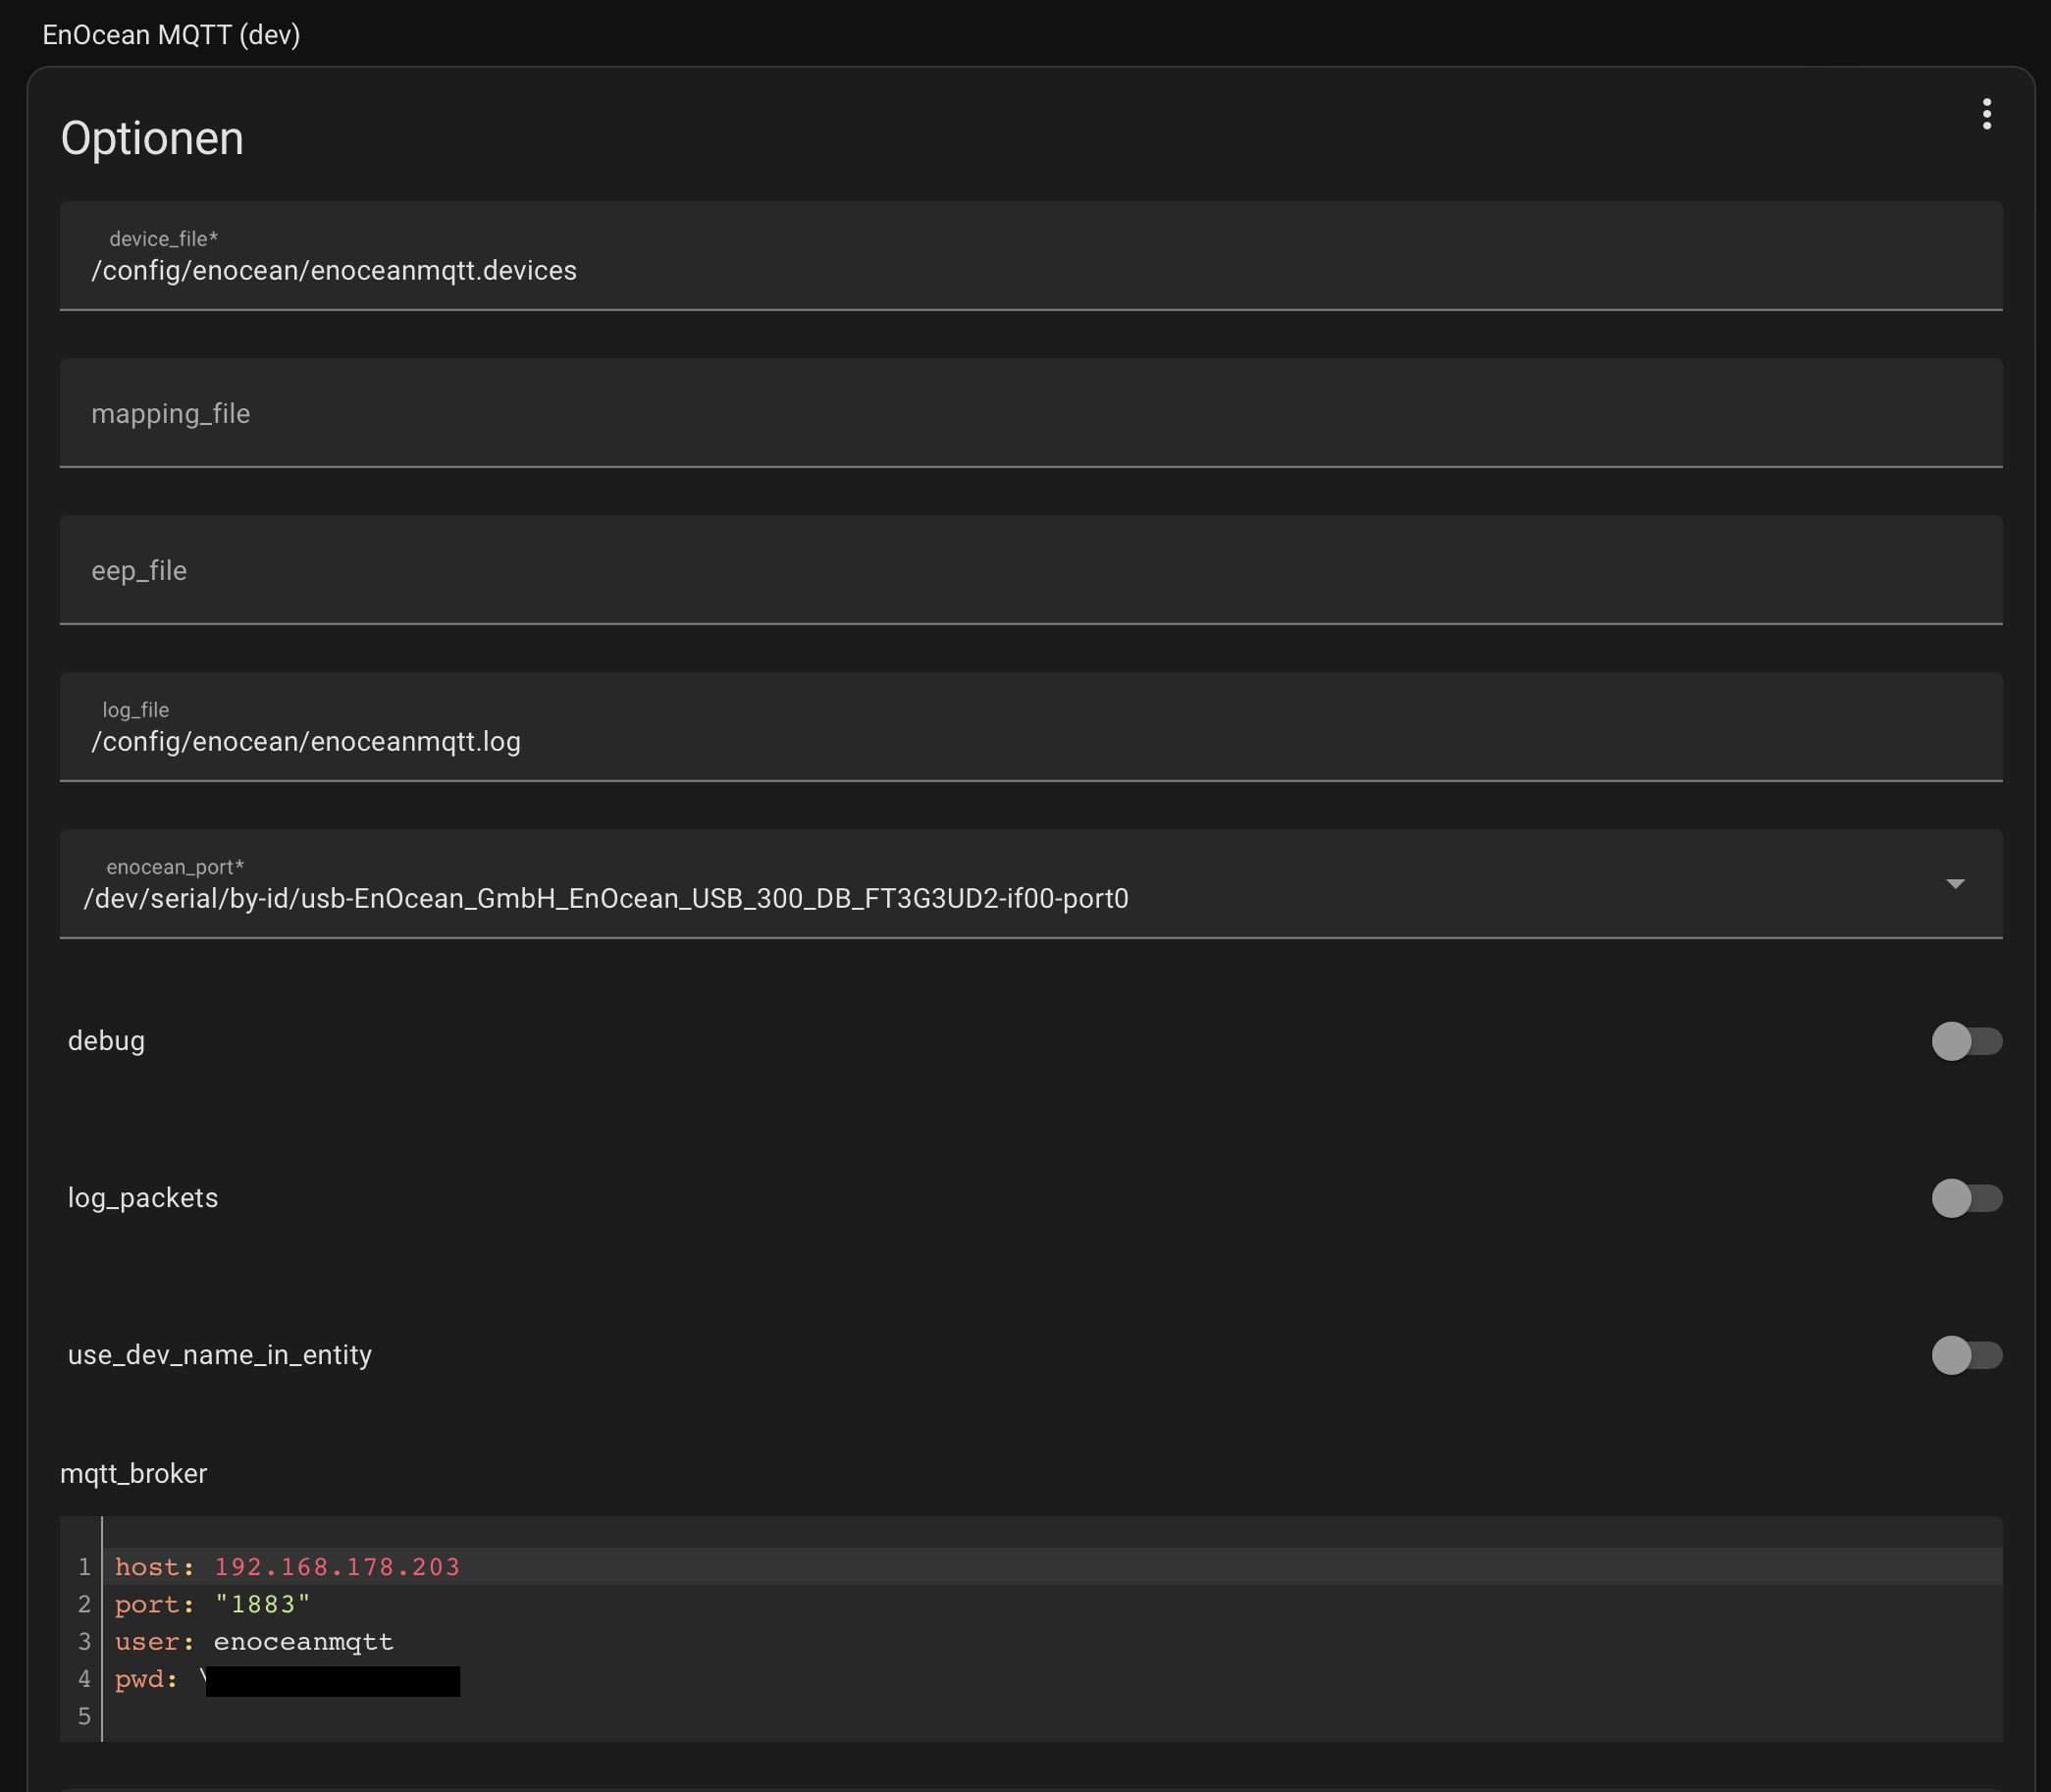The width and height of the screenshot is (2051, 1792).
Task: Click empty line 5 in editor
Action: tap(1052, 1717)
